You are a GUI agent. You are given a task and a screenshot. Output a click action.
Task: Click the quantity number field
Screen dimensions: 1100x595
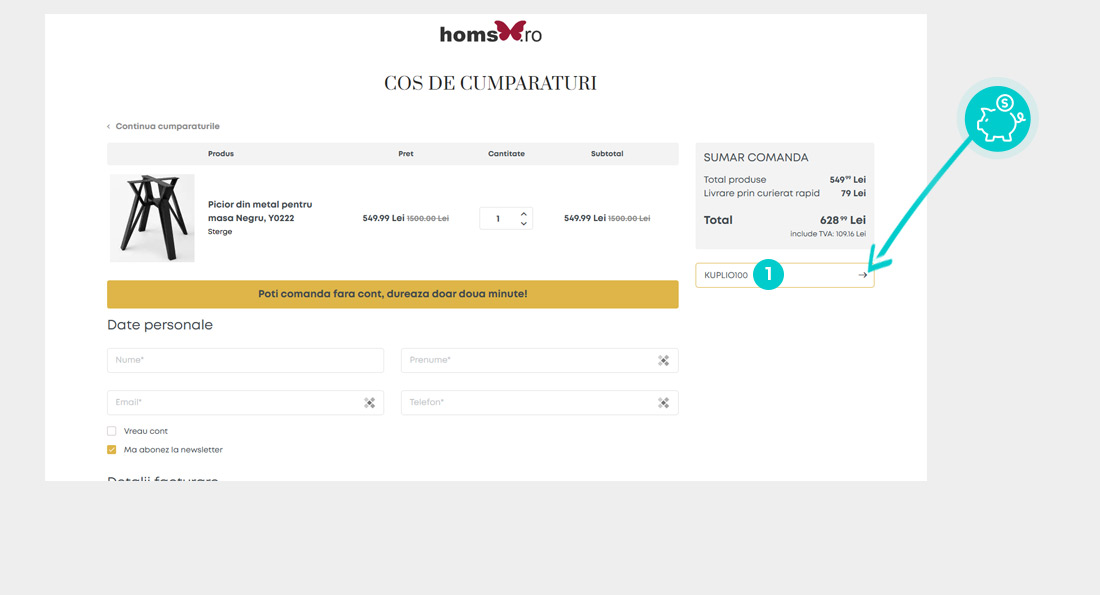pyautogui.click(x=498, y=218)
